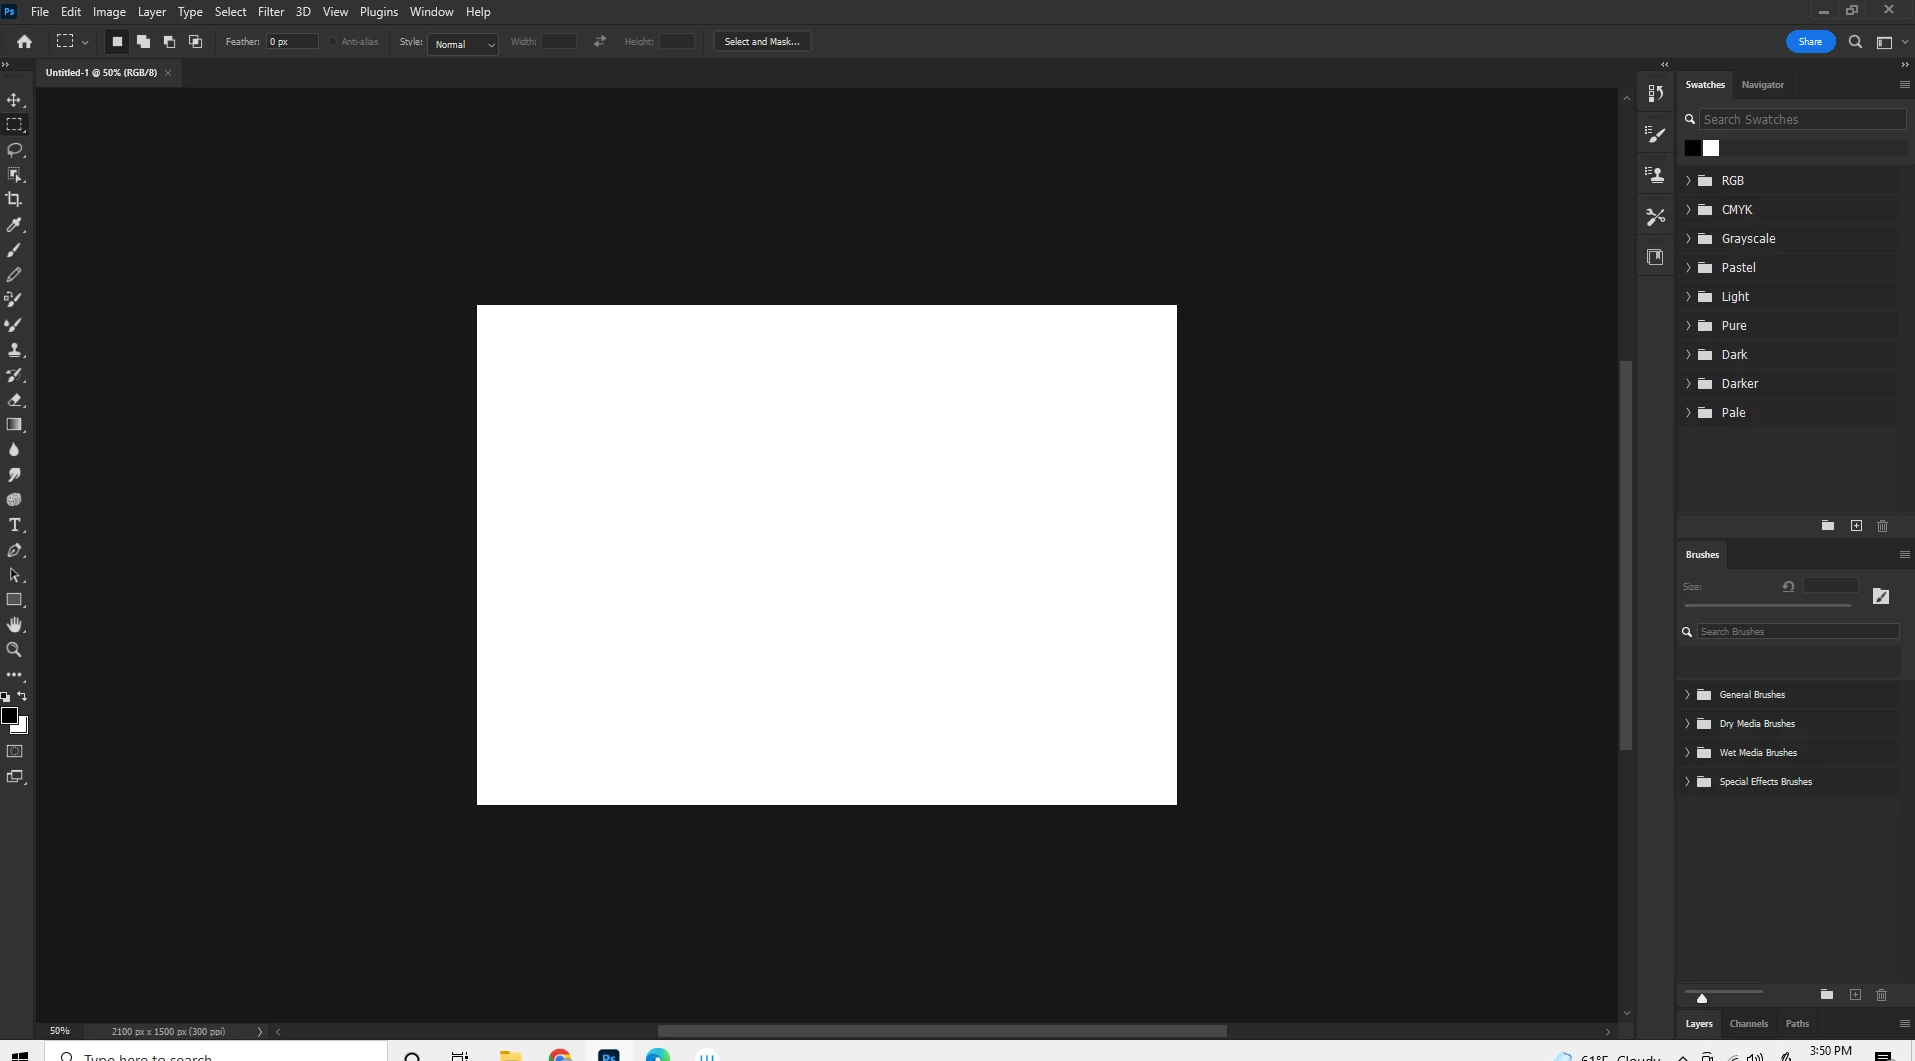Choose New selection mode
Screen dimensions: 1915x1061
click(x=117, y=42)
